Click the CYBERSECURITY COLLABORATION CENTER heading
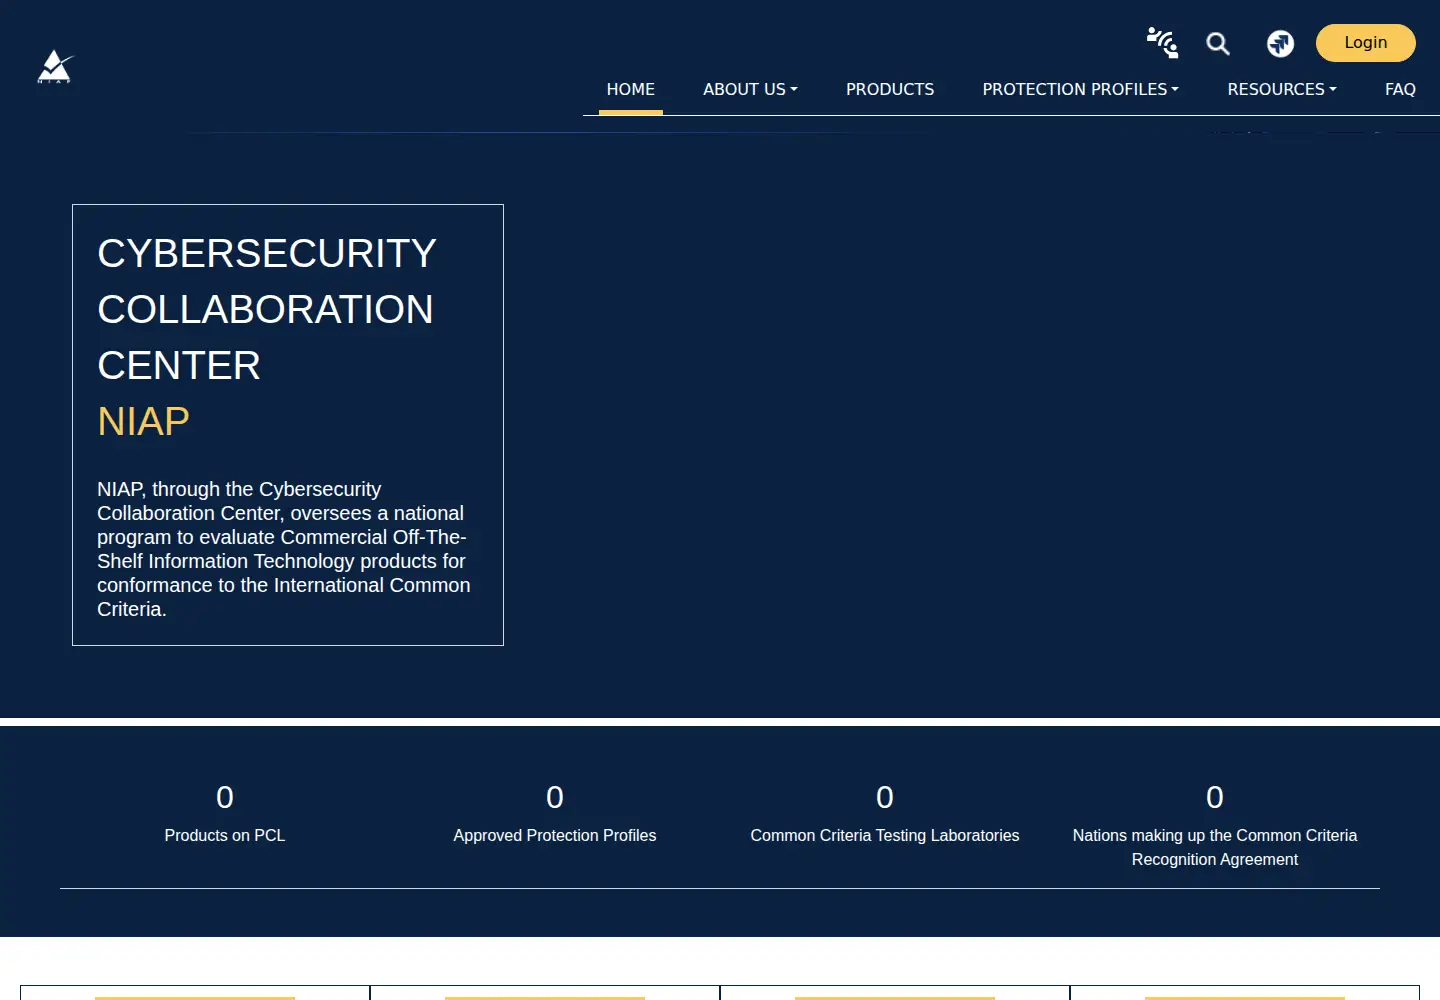 click(x=267, y=309)
